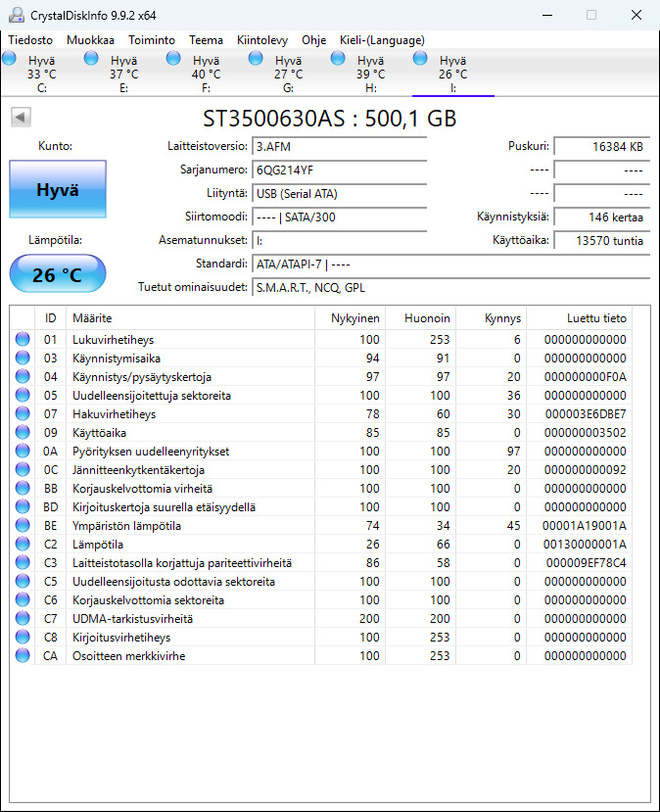Image resolution: width=660 pixels, height=812 pixels.
Task: Open the Kieli-(Language) menu
Action: tap(382, 40)
